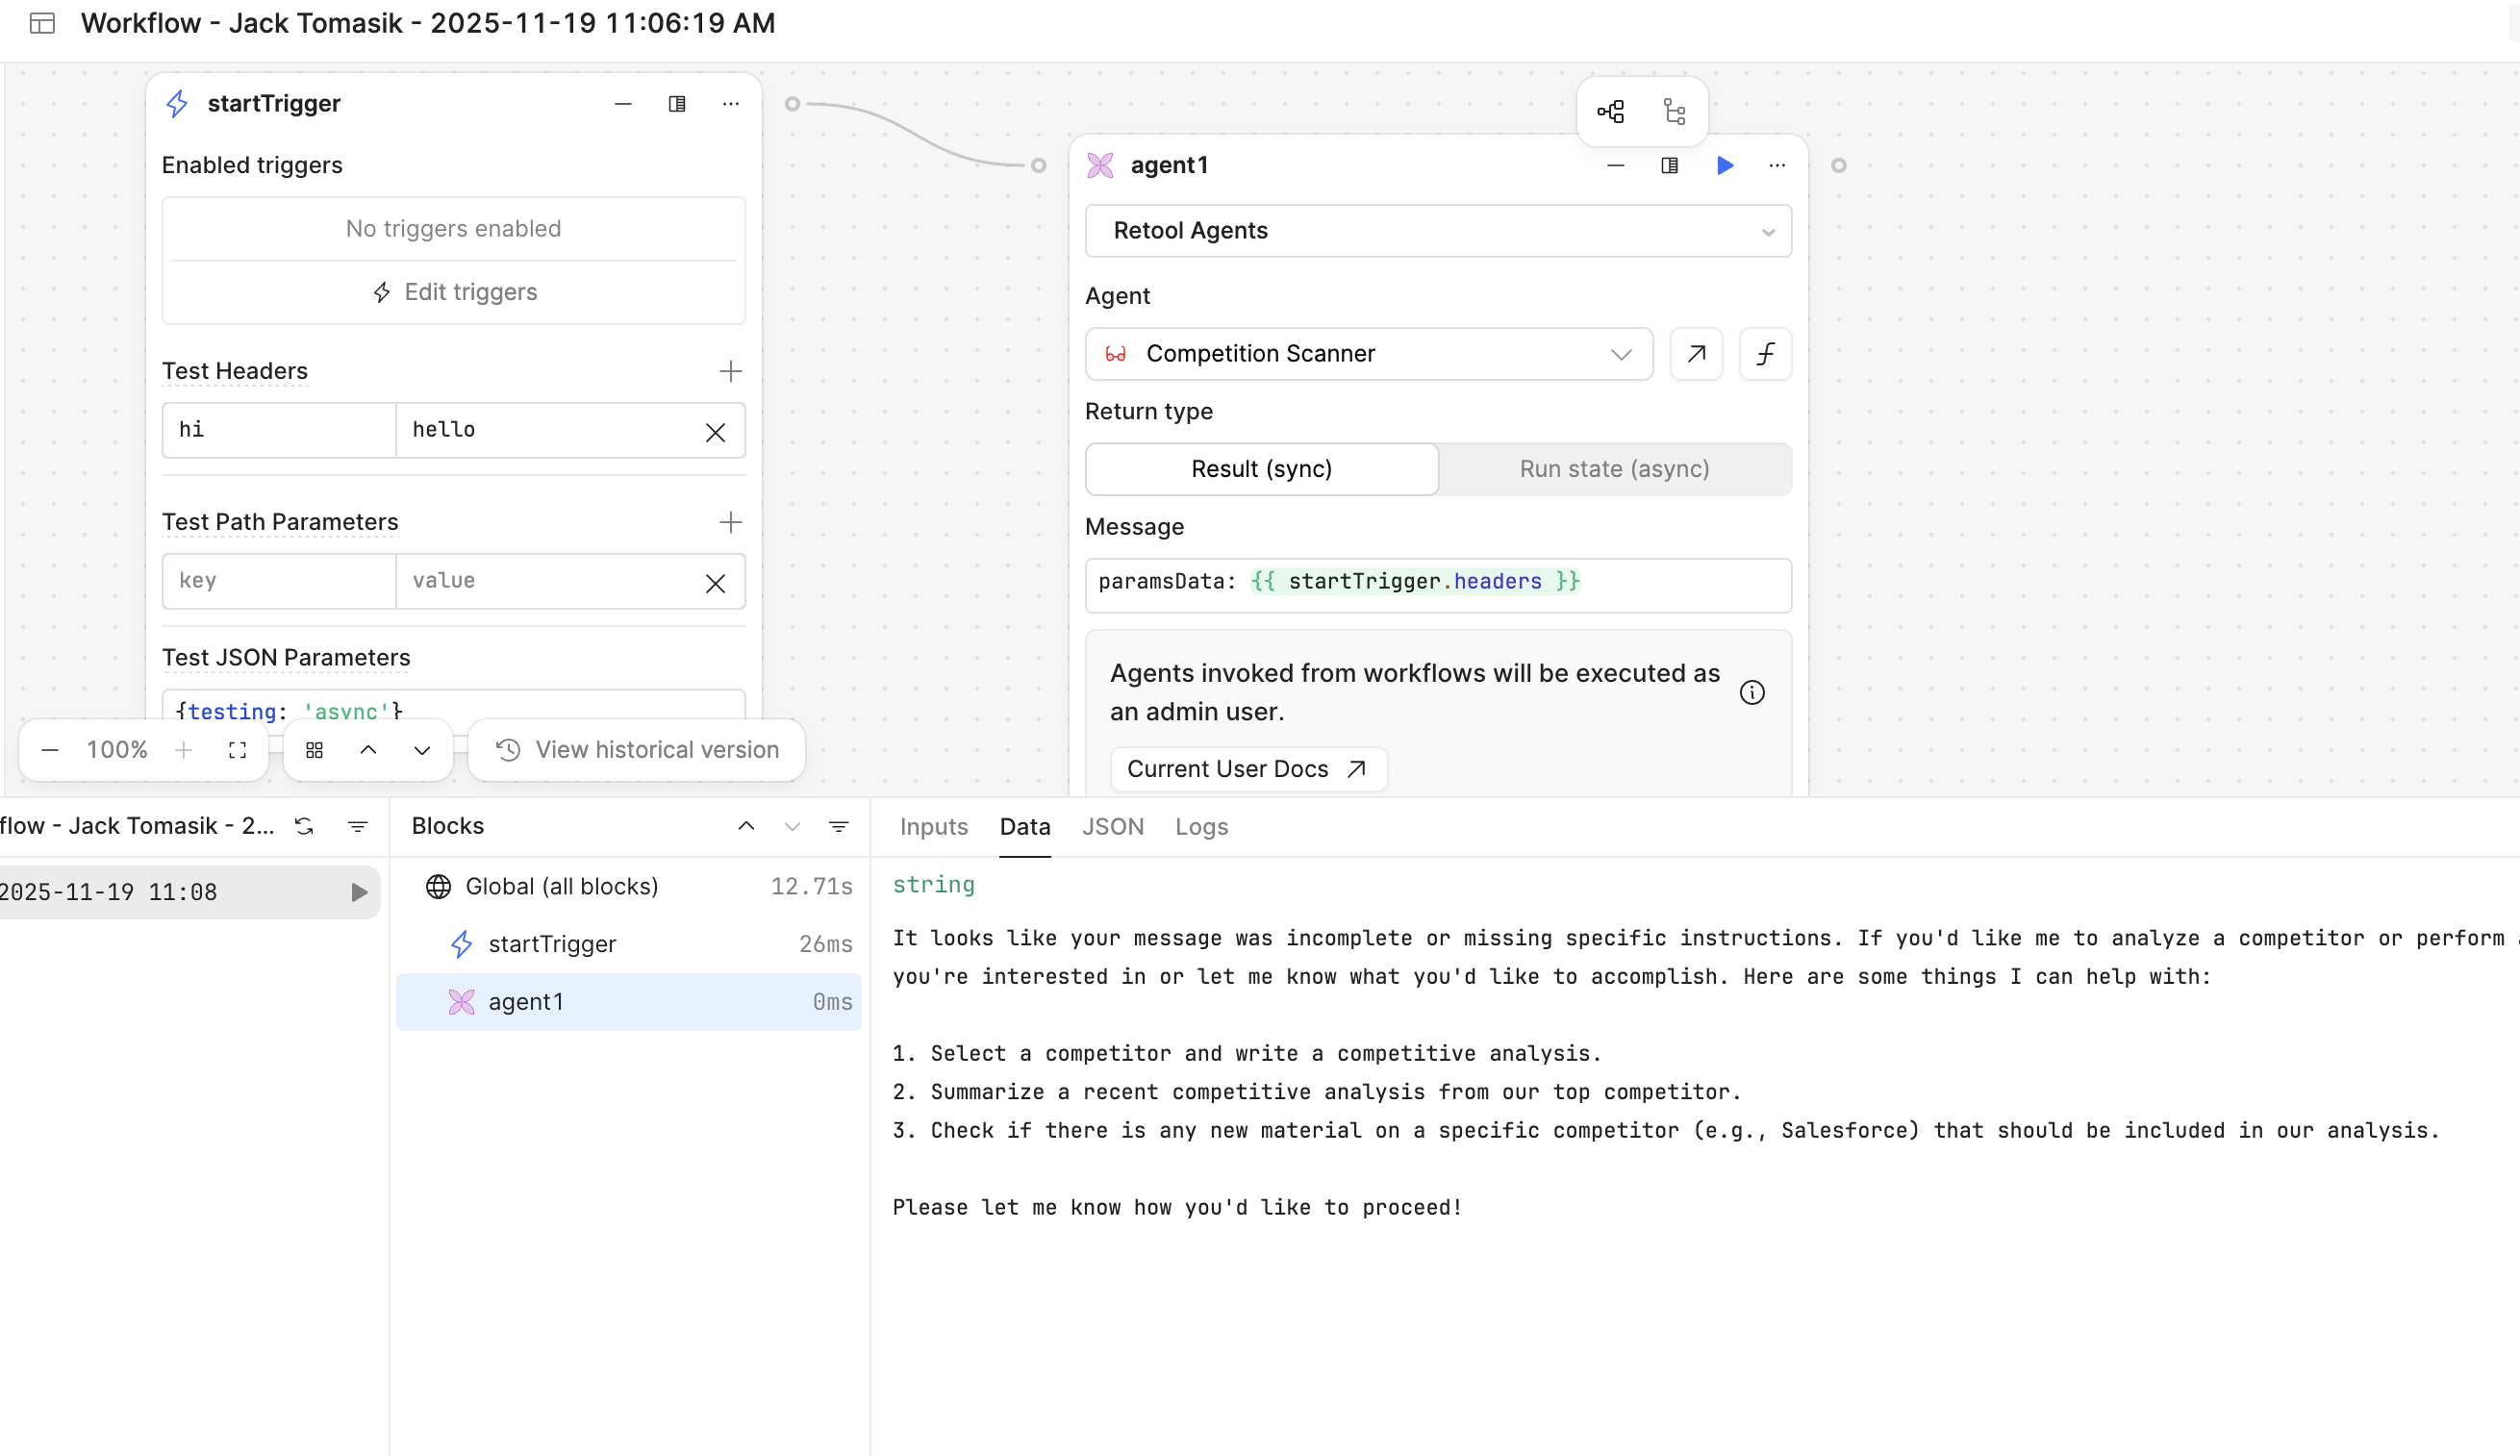This screenshot has height=1456, width=2520.
Task: Click the horizontal auto-layout icon above agent1
Action: 1611,112
